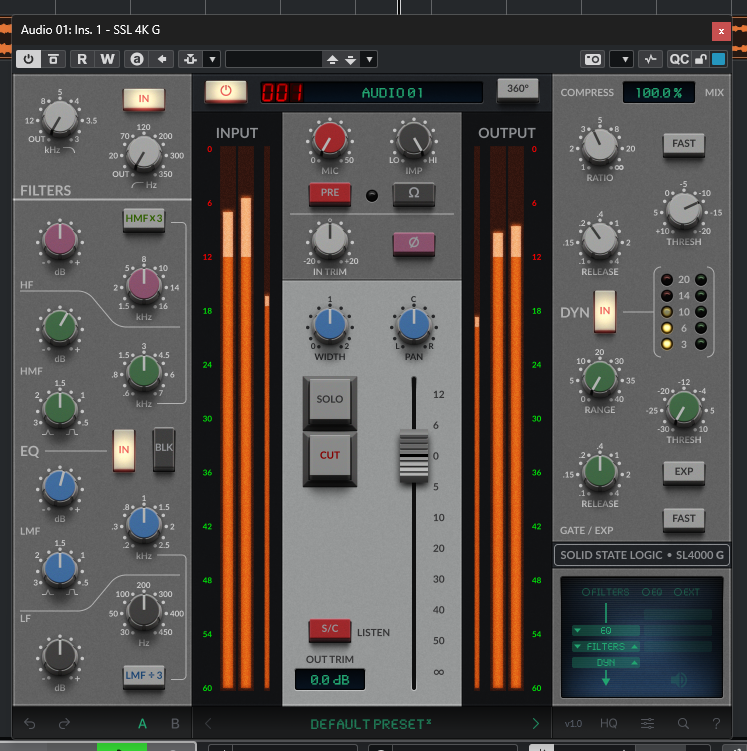Toggle the gate FAST button
Viewport: 747px width, 751px height.
click(x=683, y=520)
